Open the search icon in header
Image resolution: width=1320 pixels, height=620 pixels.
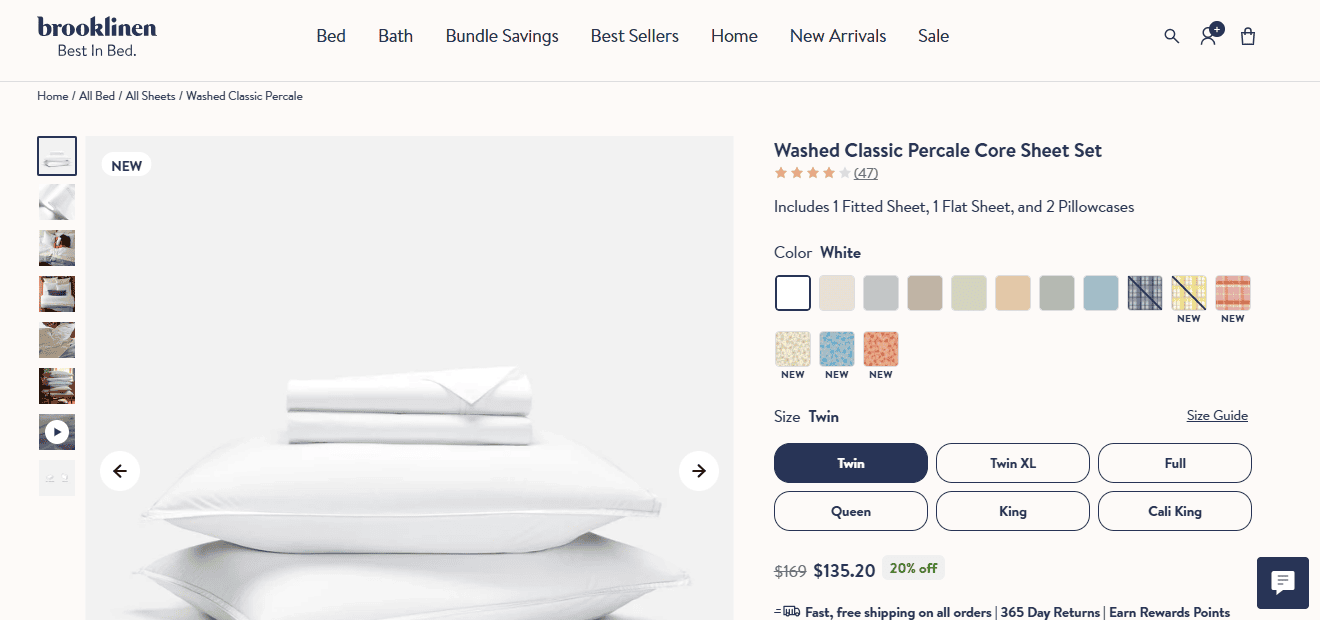pos(1172,36)
